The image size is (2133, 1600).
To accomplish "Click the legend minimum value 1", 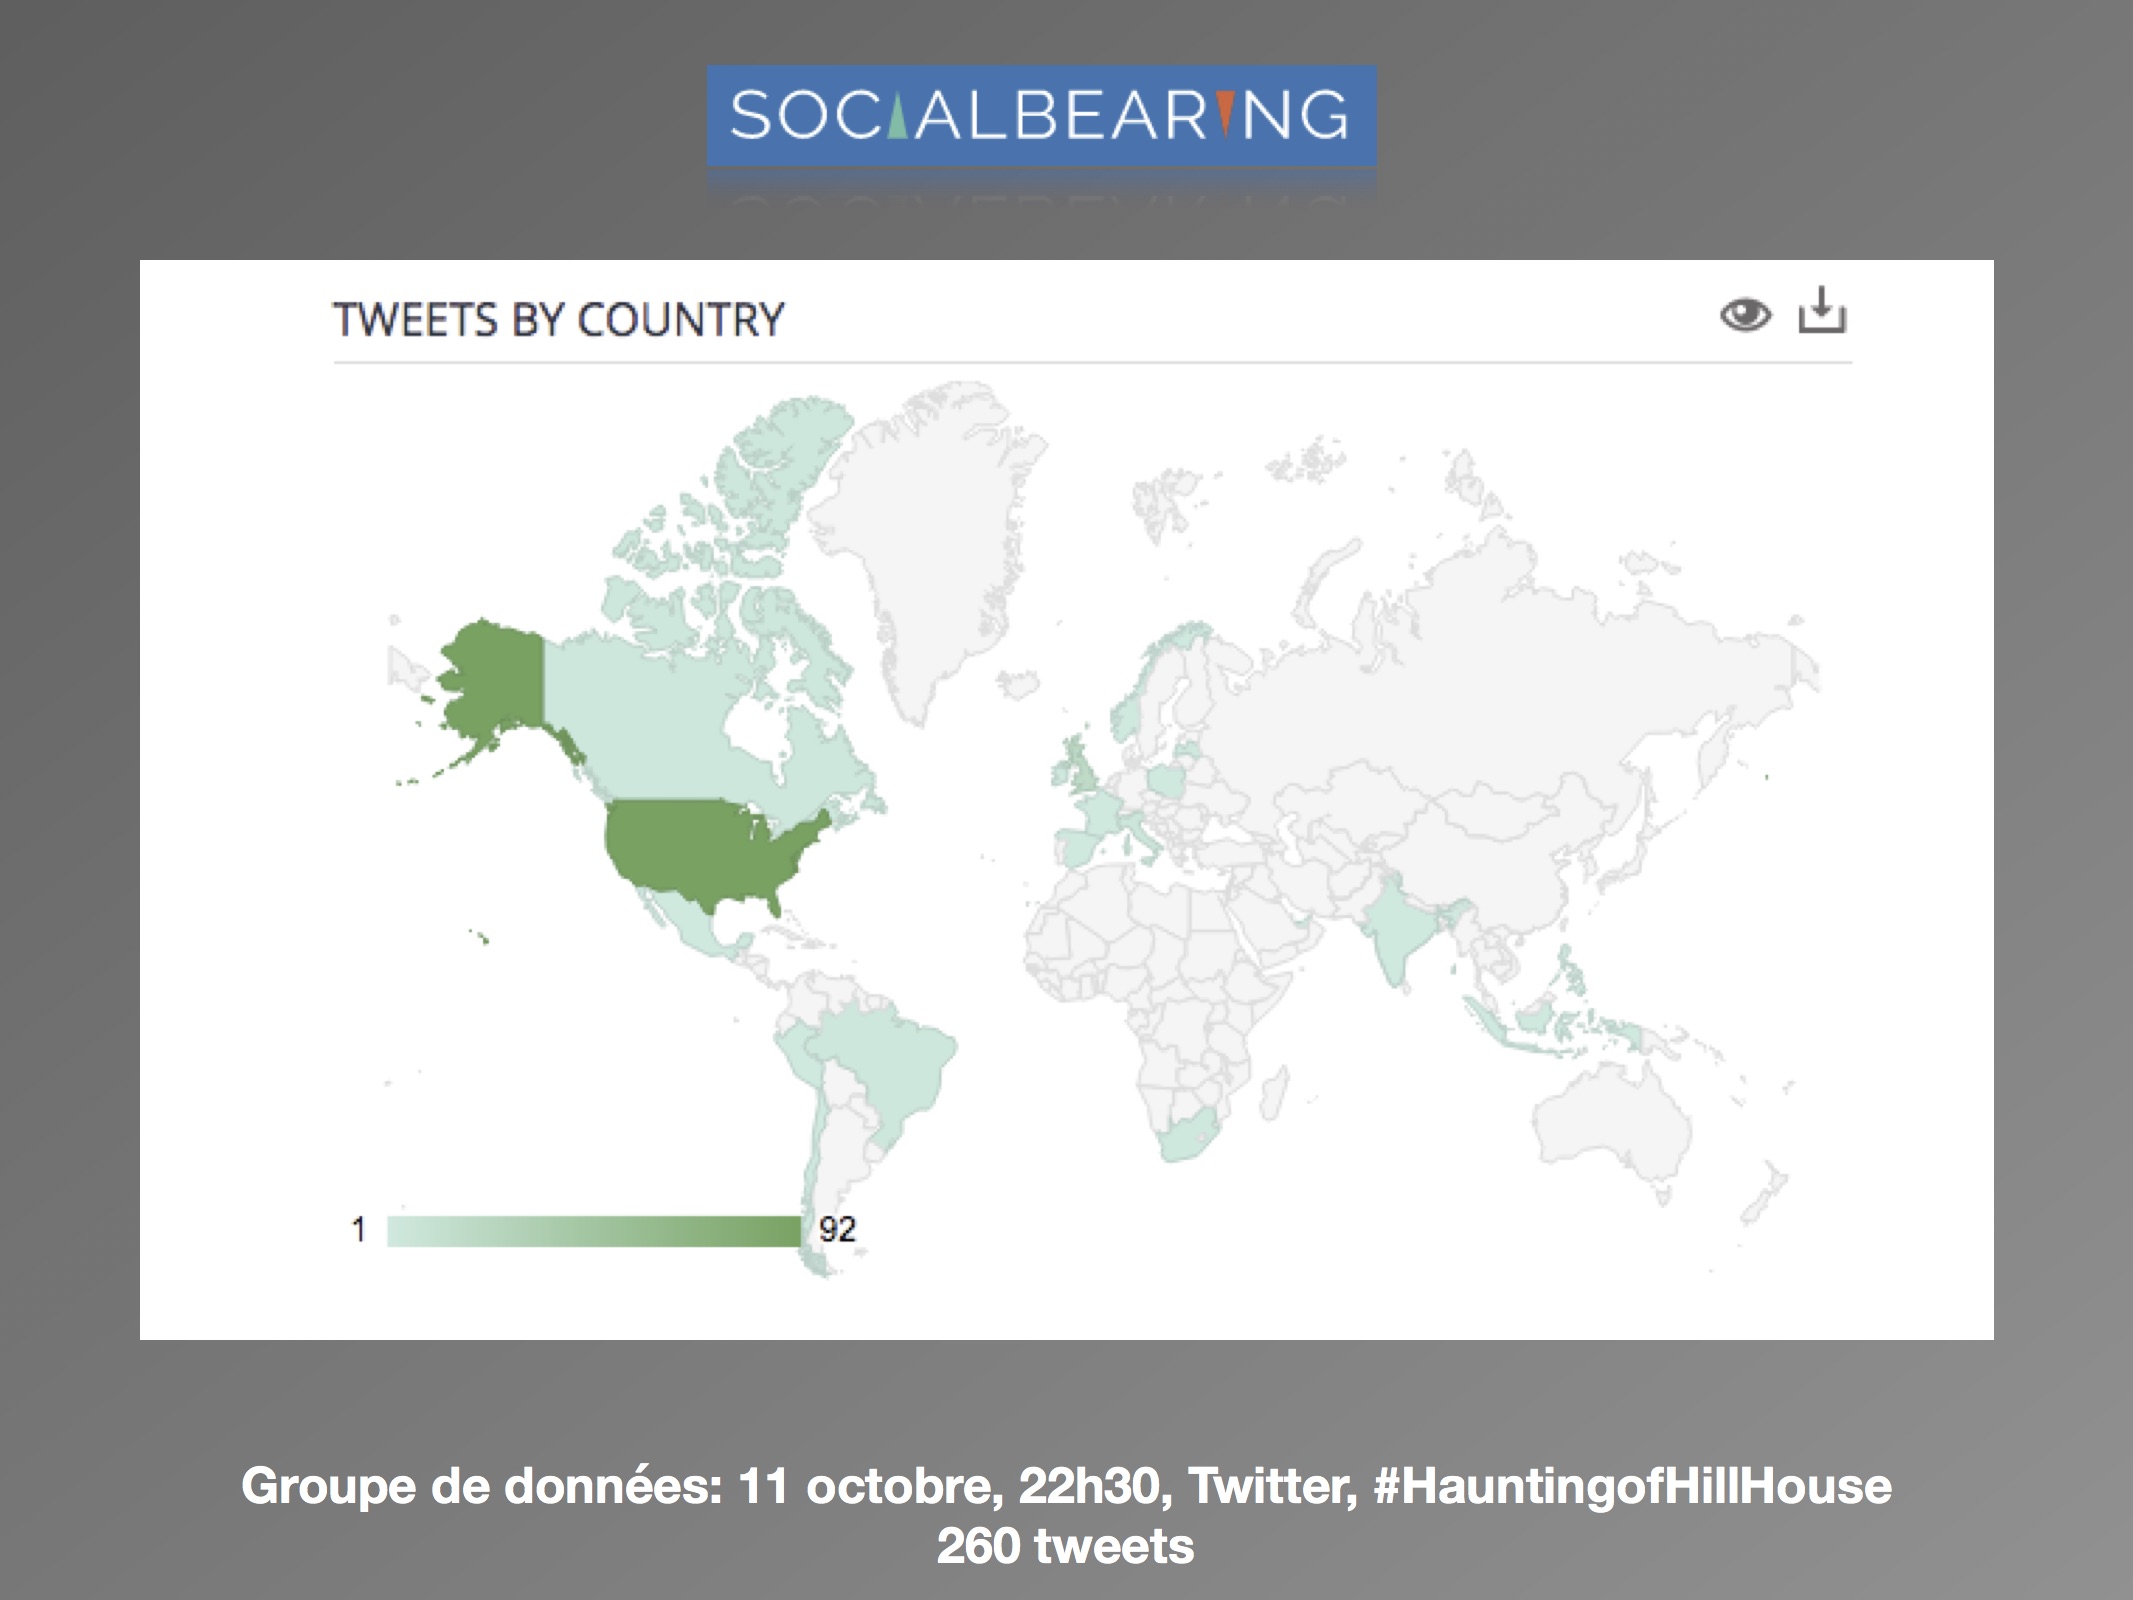I will pos(358,1229).
